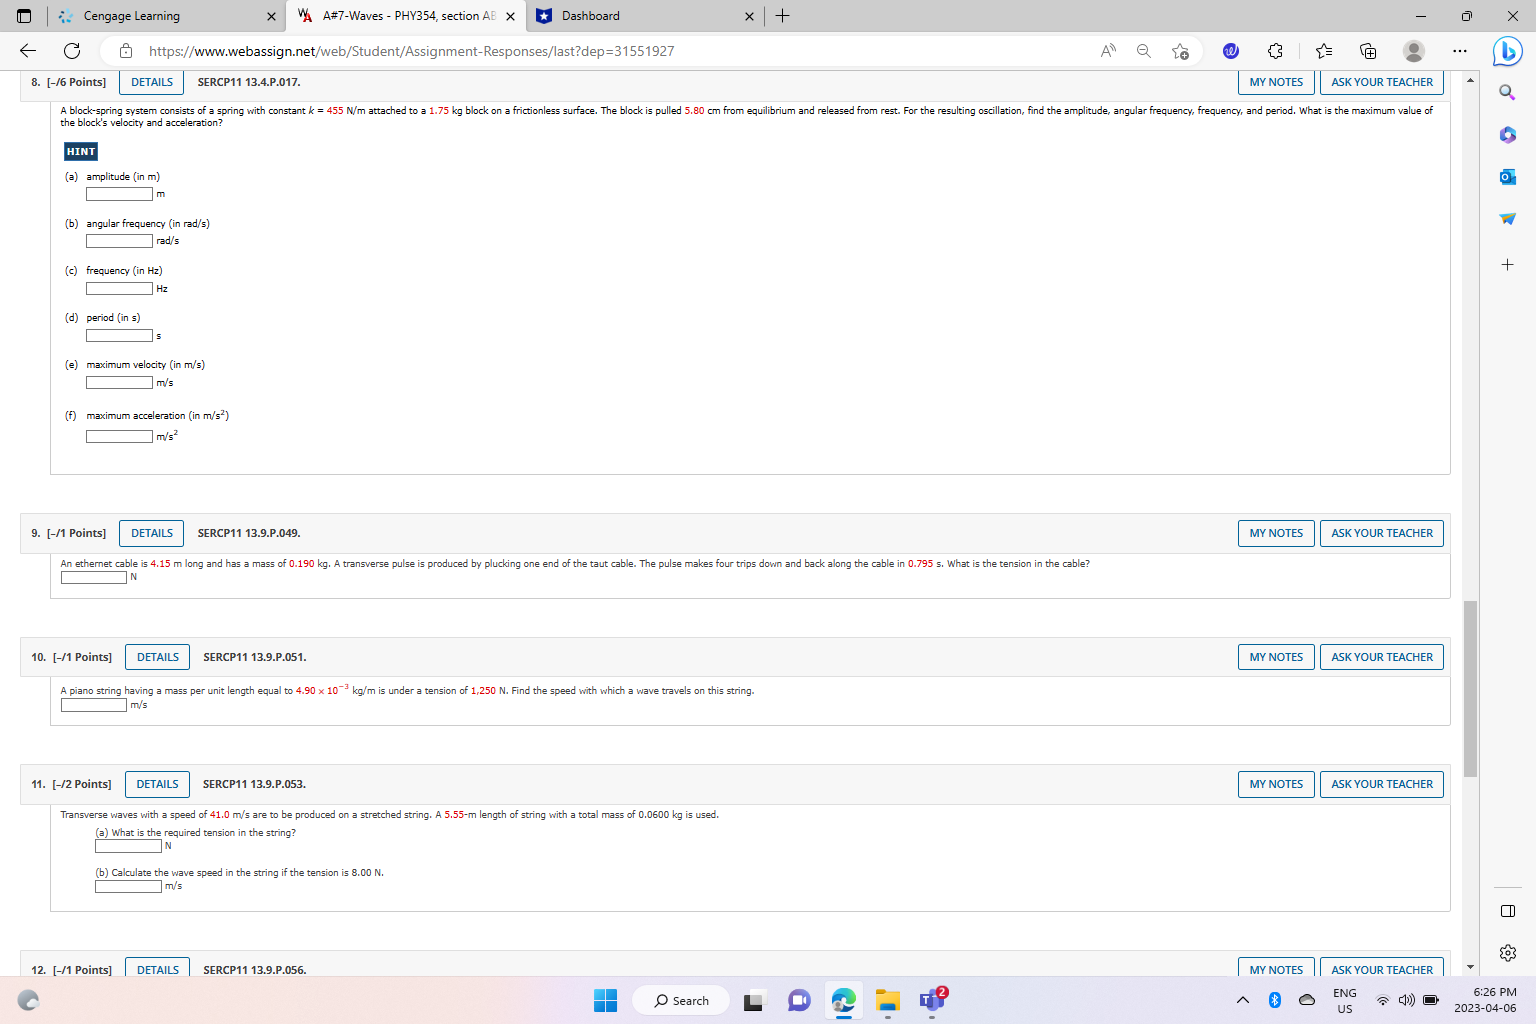Viewport: 1536px width, 1024px height.
Task: Open Outlook in the Edge sidebar
Action: click(x=1507, y=176)
